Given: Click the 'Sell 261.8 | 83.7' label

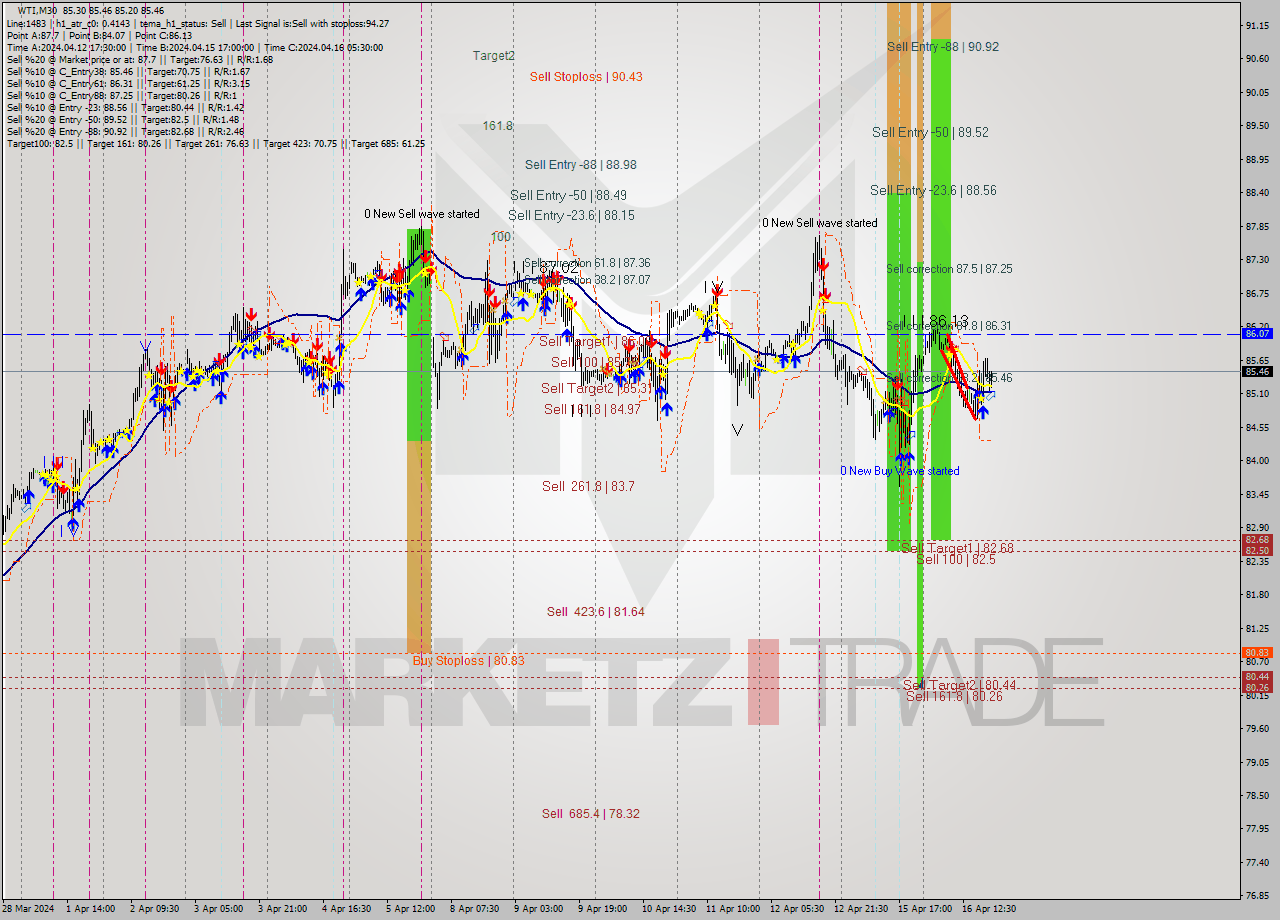Looking at the screenshot, I should (588, 486).
